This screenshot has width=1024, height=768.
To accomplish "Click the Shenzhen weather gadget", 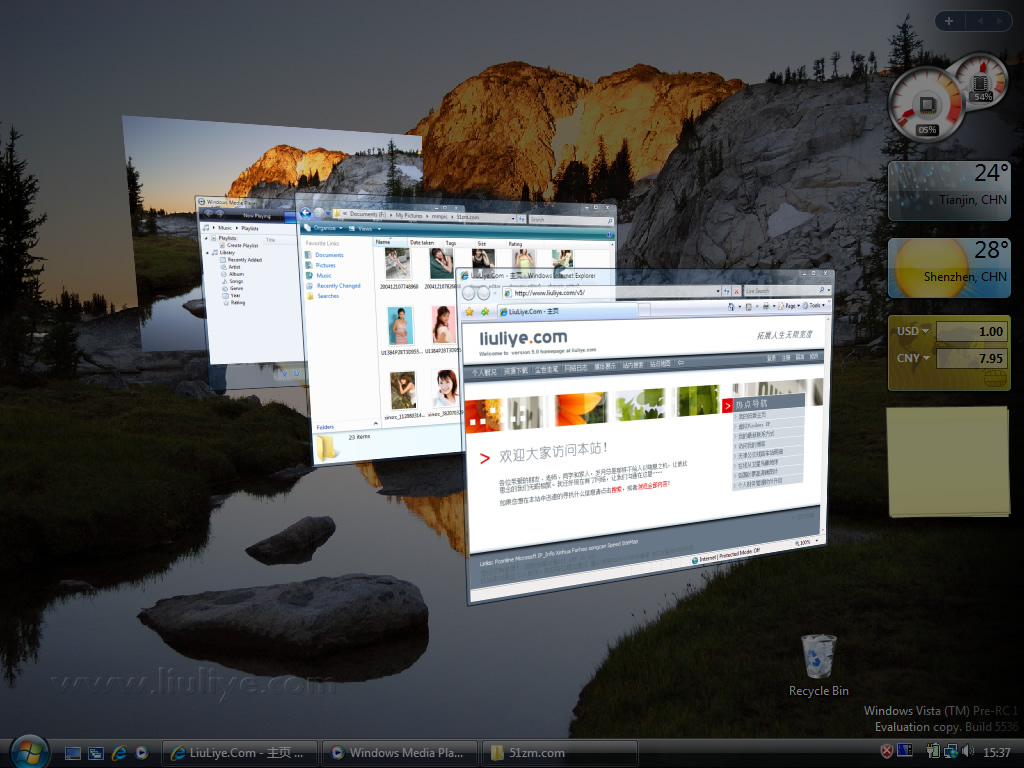I will 949,268.
